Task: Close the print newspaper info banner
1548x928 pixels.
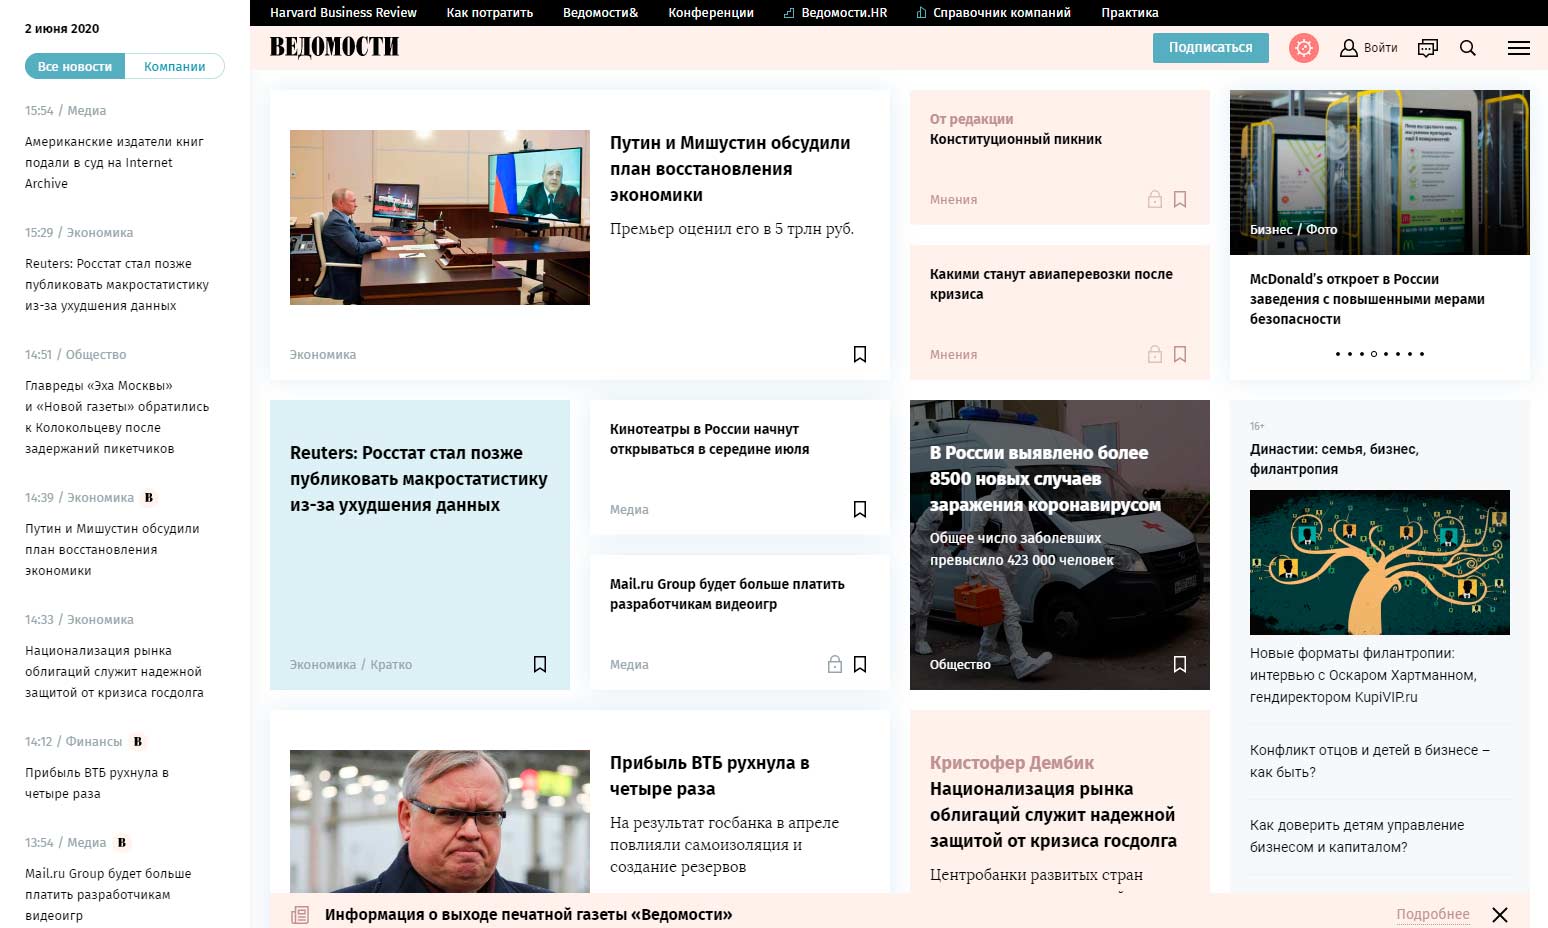Action: (x=1500, y=915)
